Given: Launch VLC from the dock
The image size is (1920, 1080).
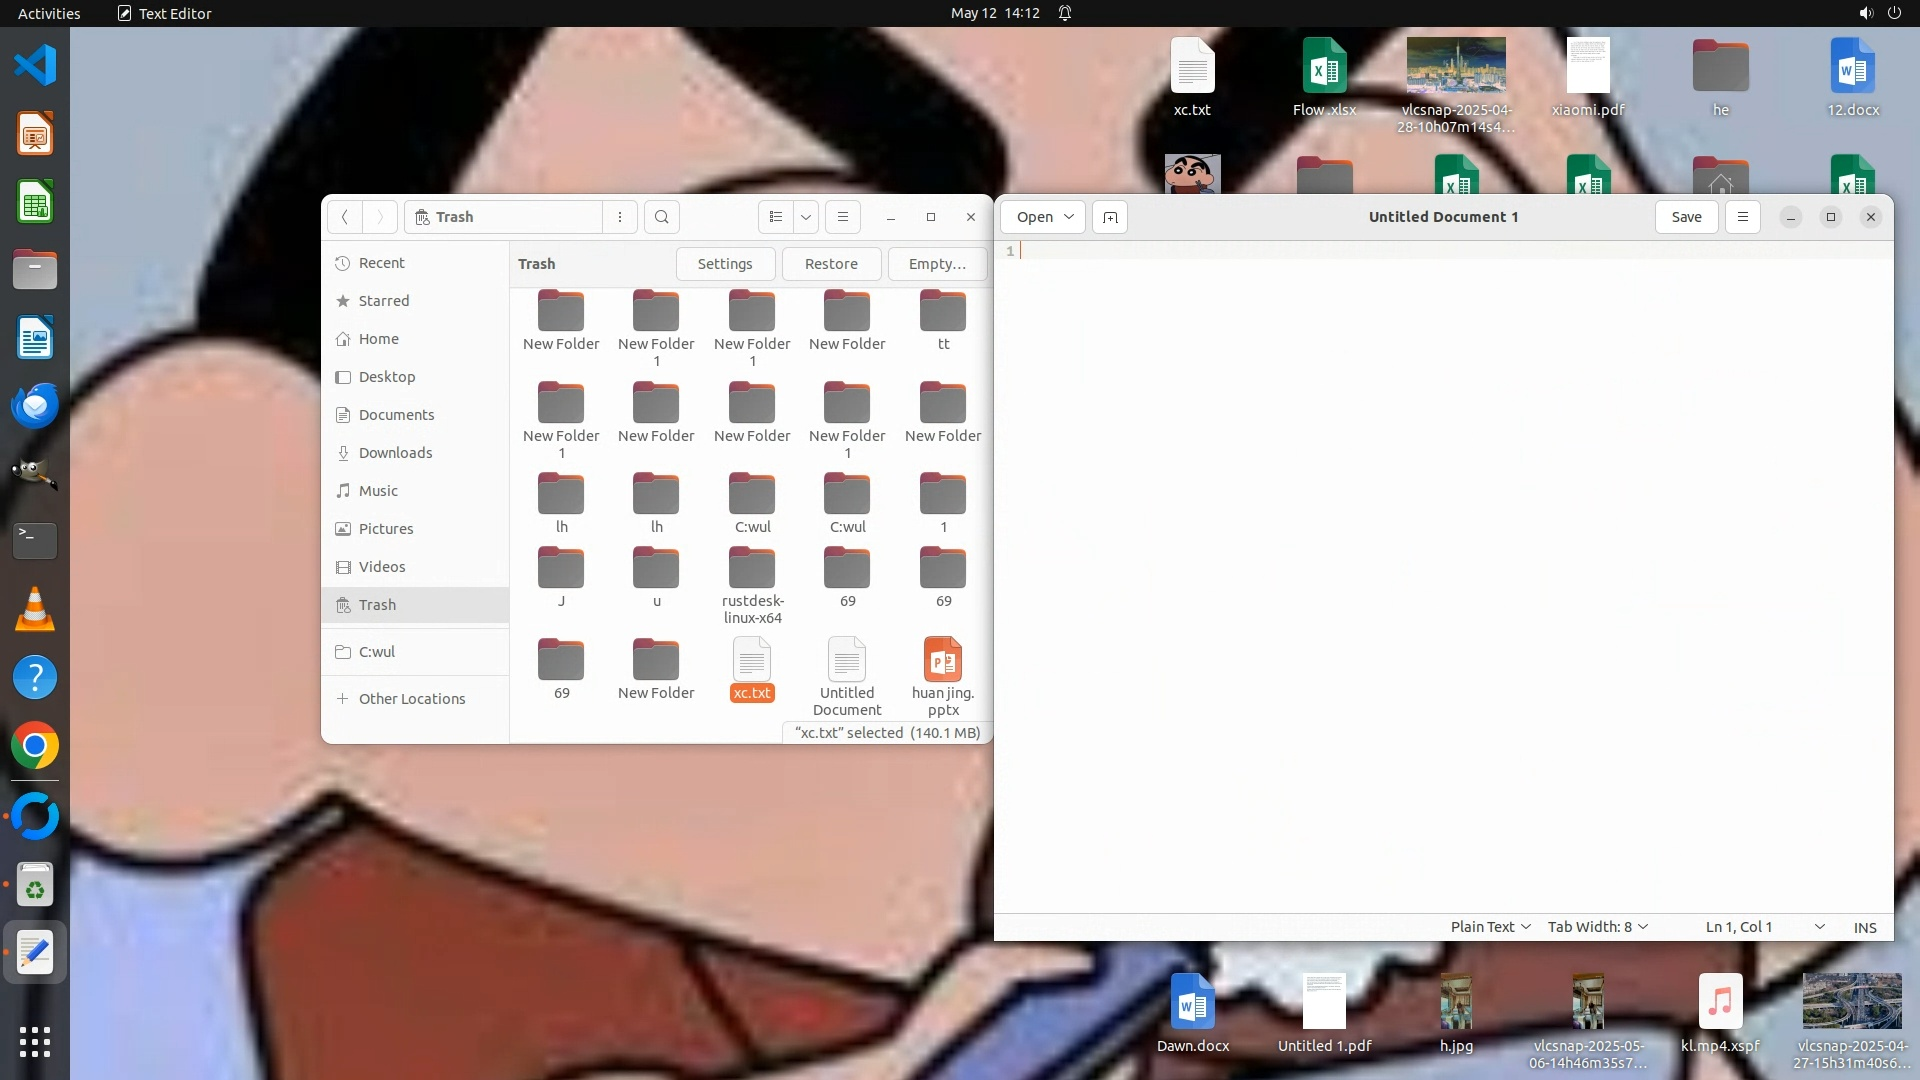Looking at the screenshot, I should tap(35, 610).
